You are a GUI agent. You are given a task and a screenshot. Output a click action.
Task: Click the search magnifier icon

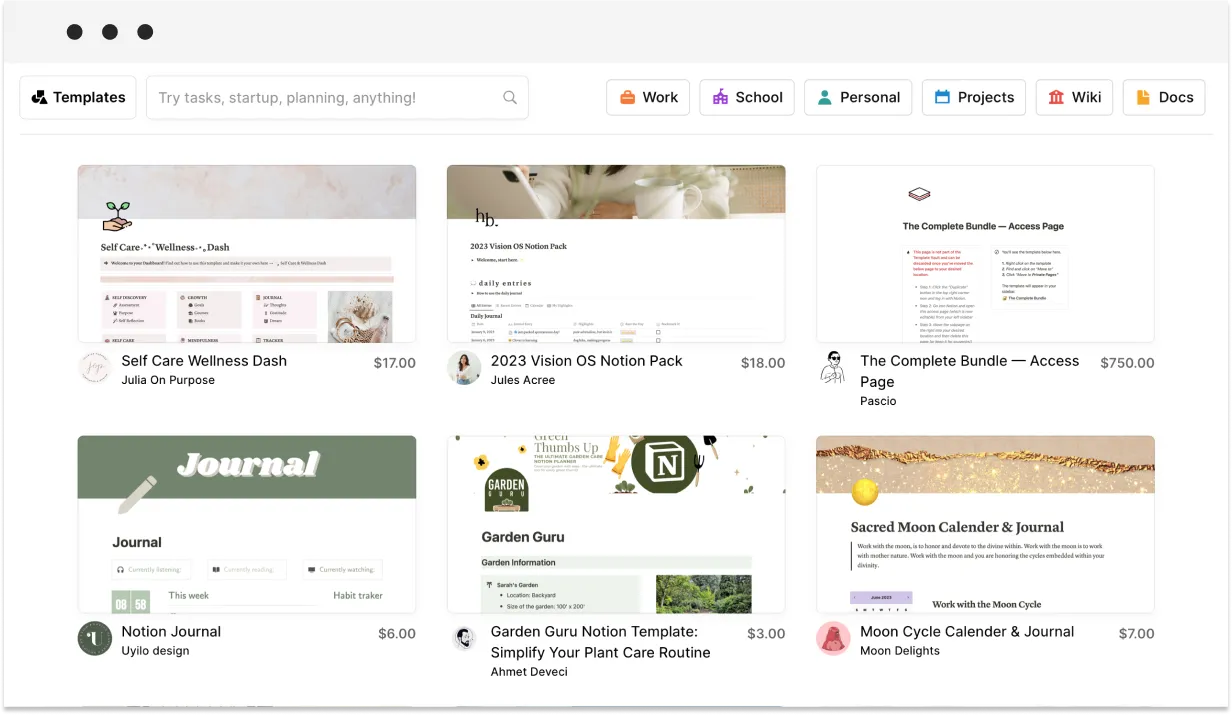click(510, 97)
